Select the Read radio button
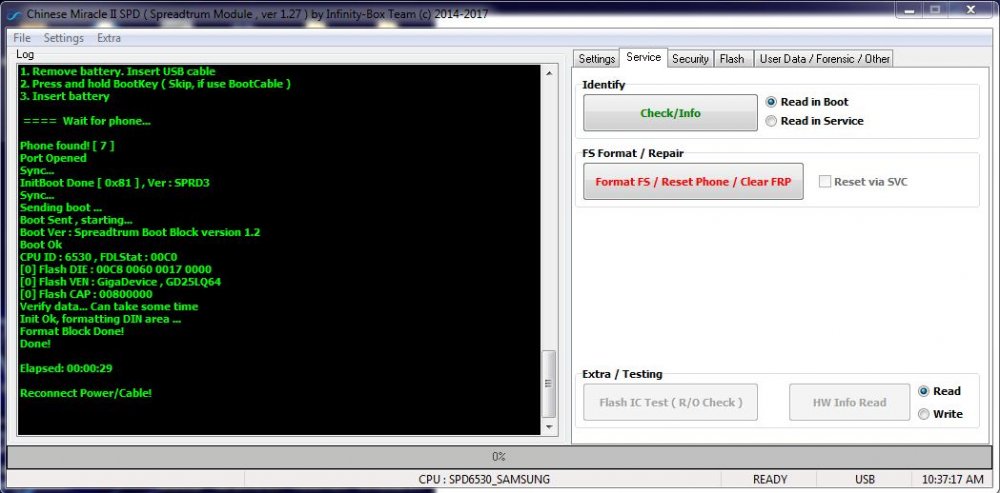The width and height of the screenshot is (1000, 493). (939, 392)
